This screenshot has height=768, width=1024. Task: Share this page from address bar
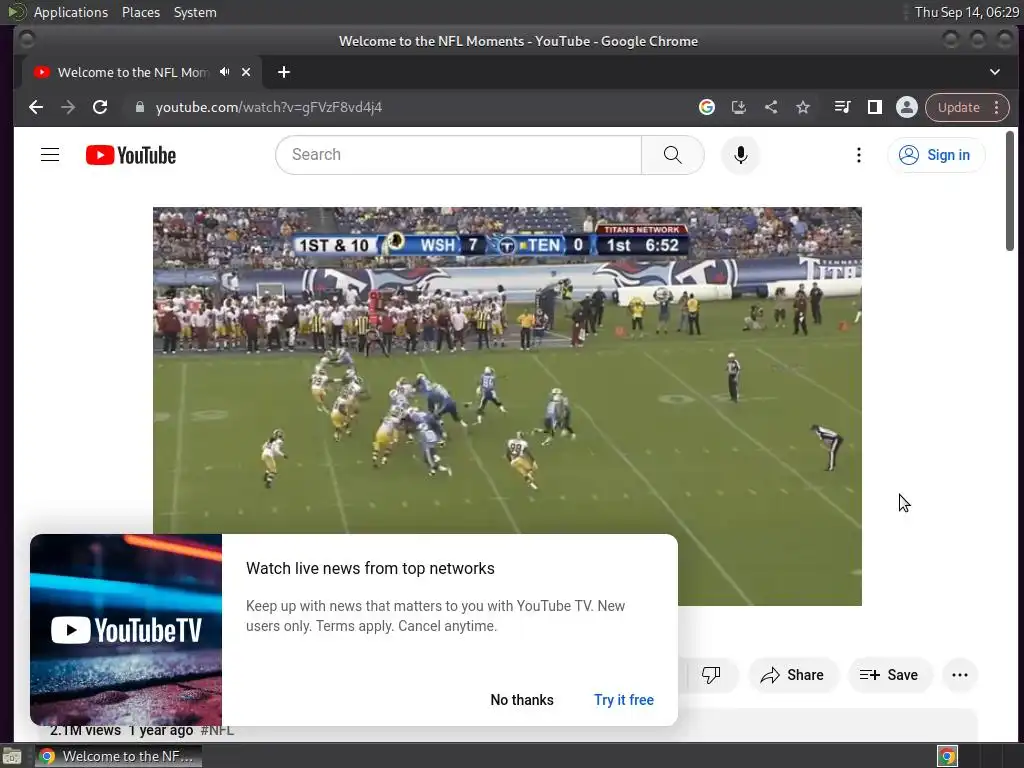coord(771,107)
